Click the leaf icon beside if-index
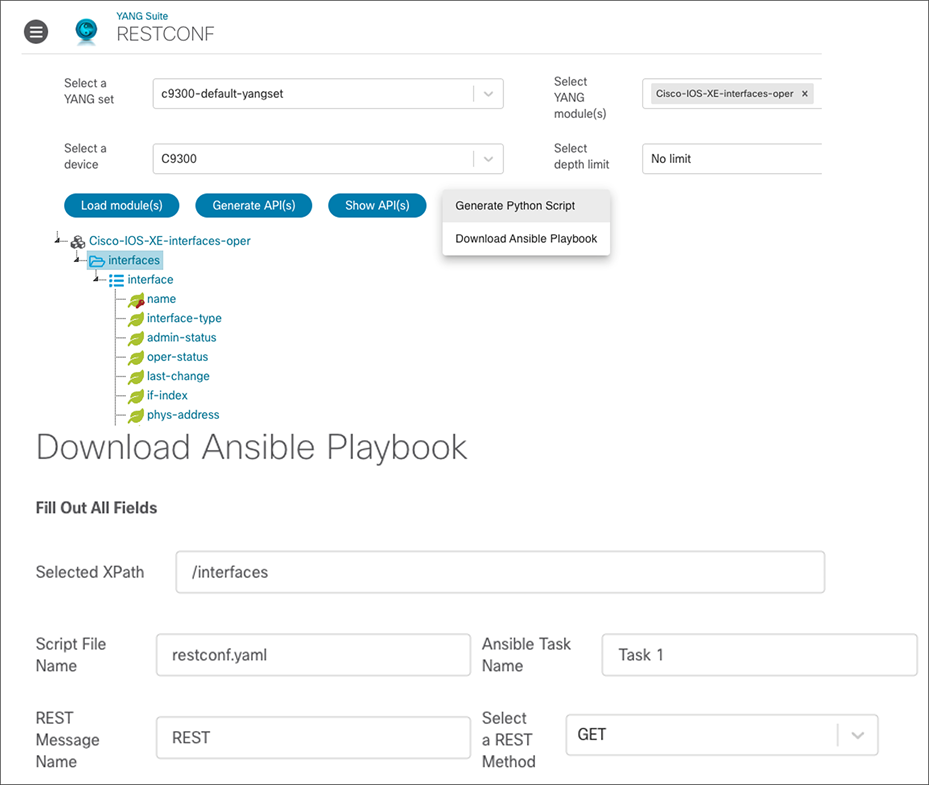The height and width of the screenshot is (785, 929). (136, 396)
